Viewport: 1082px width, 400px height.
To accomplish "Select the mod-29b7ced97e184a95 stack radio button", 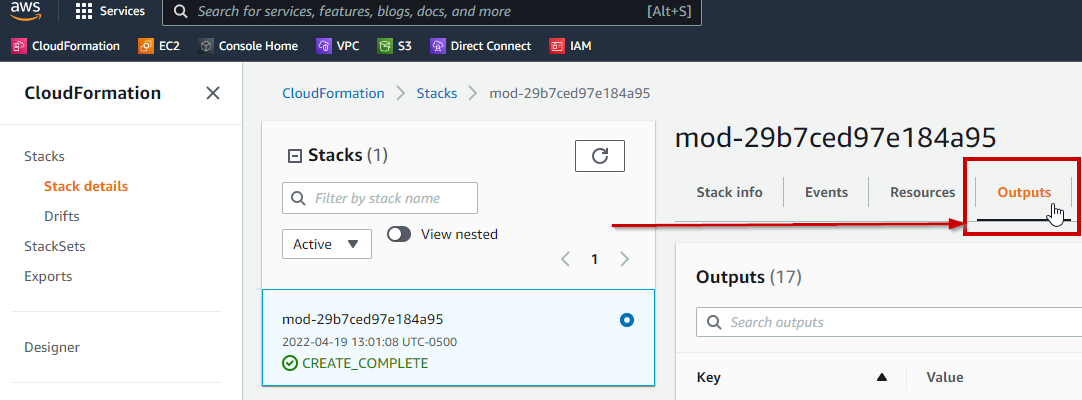I will pyautogui.click(x=627, y=320).
